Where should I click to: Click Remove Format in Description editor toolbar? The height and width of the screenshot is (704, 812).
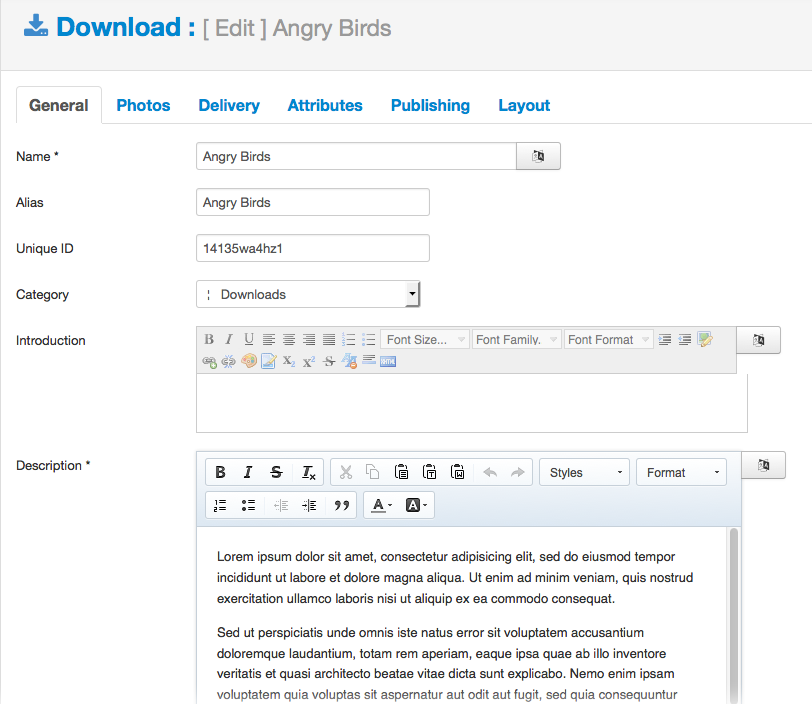point(308,472)
